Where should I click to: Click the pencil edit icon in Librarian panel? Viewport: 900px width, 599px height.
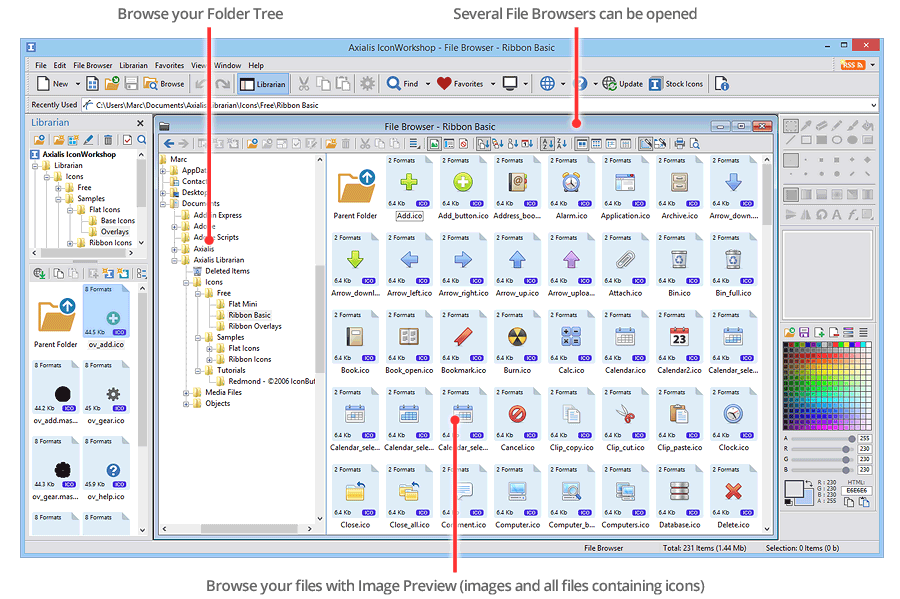(88, 139)
